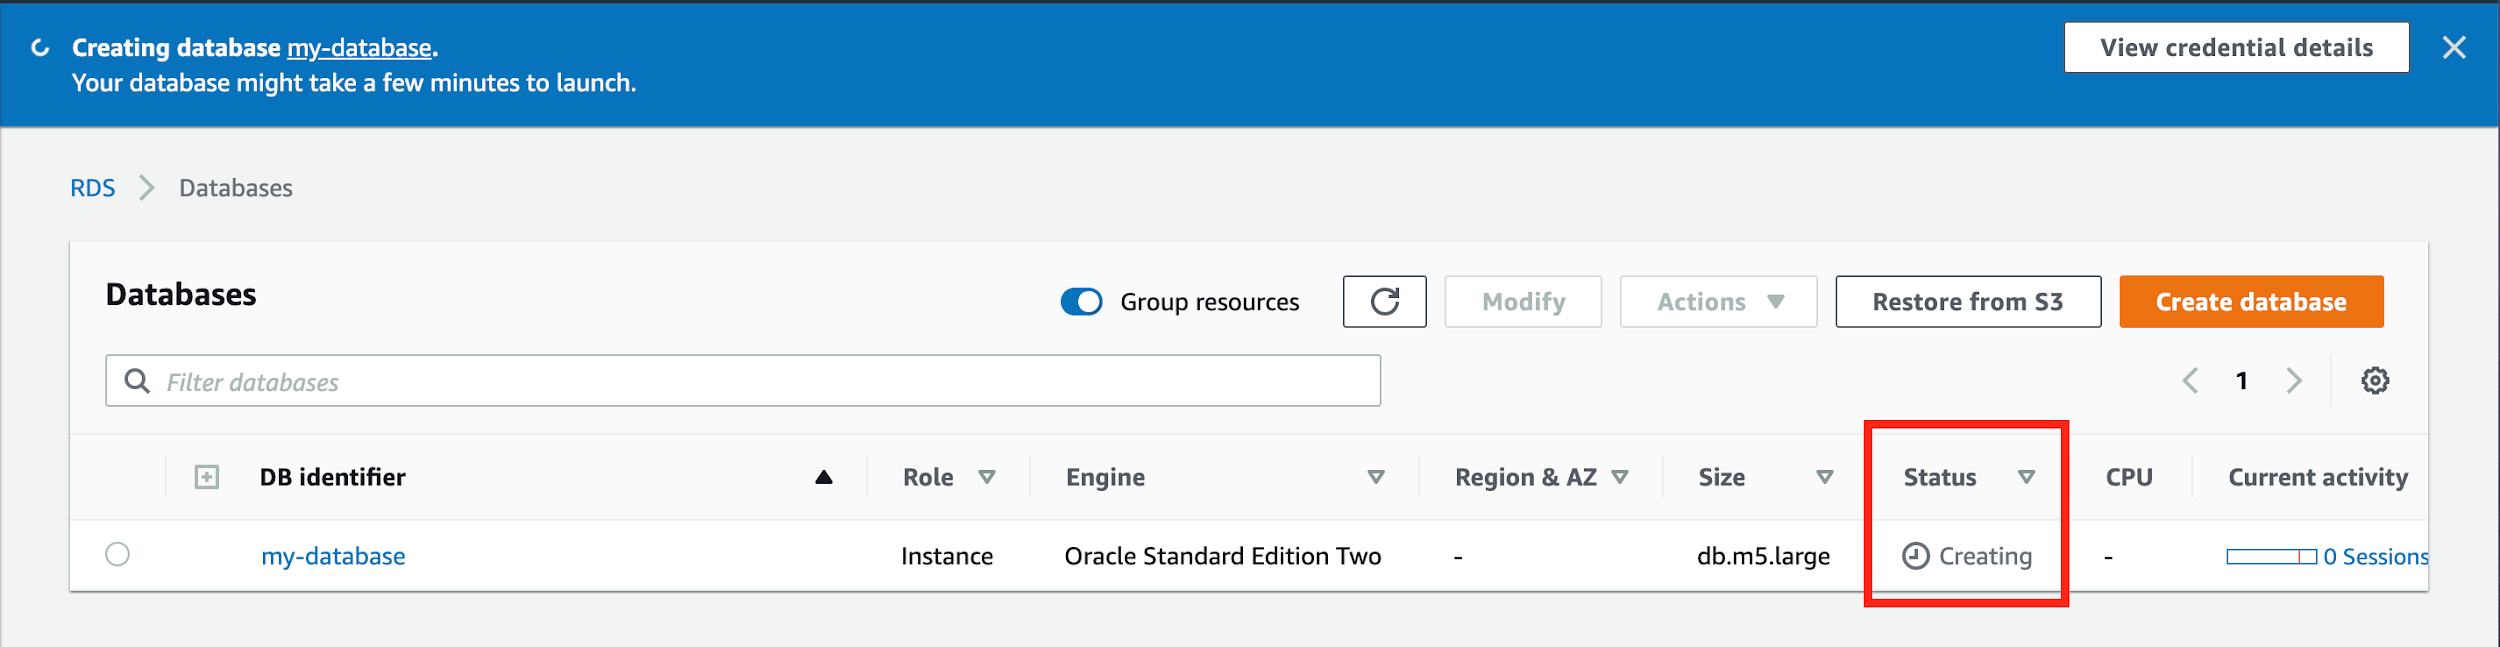Click the Oracle Standard Edition Two cell
Viewport: 2500px width, 647px height.
point(1223,556)
